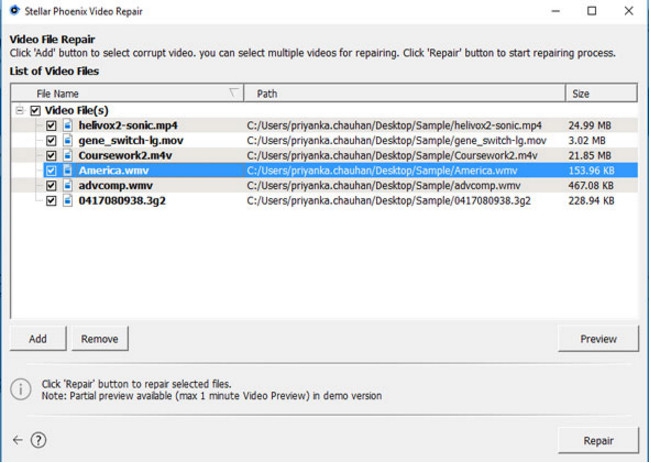The height and width of the screenshot is (463, 651).
Task: Click the Preview button
Action: [598, 338]
